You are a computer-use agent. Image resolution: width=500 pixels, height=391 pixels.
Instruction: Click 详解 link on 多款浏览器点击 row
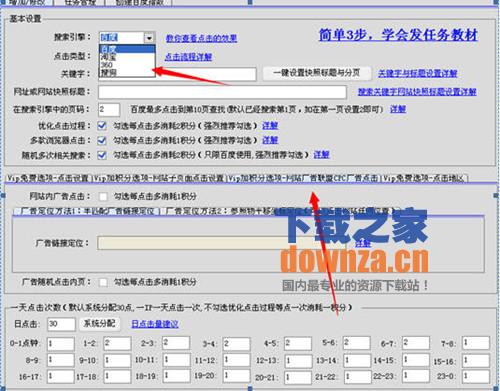[x=270, y=140]
